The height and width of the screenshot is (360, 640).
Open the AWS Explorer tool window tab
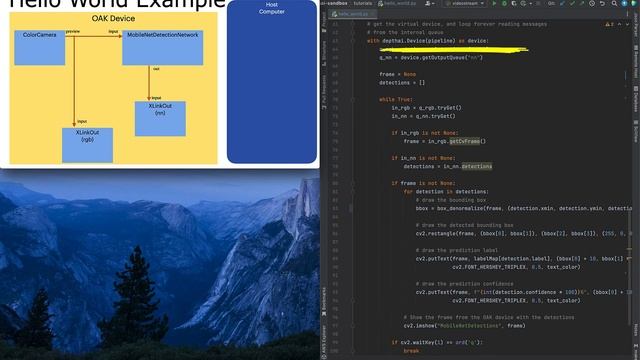click(x=324, y=341)
